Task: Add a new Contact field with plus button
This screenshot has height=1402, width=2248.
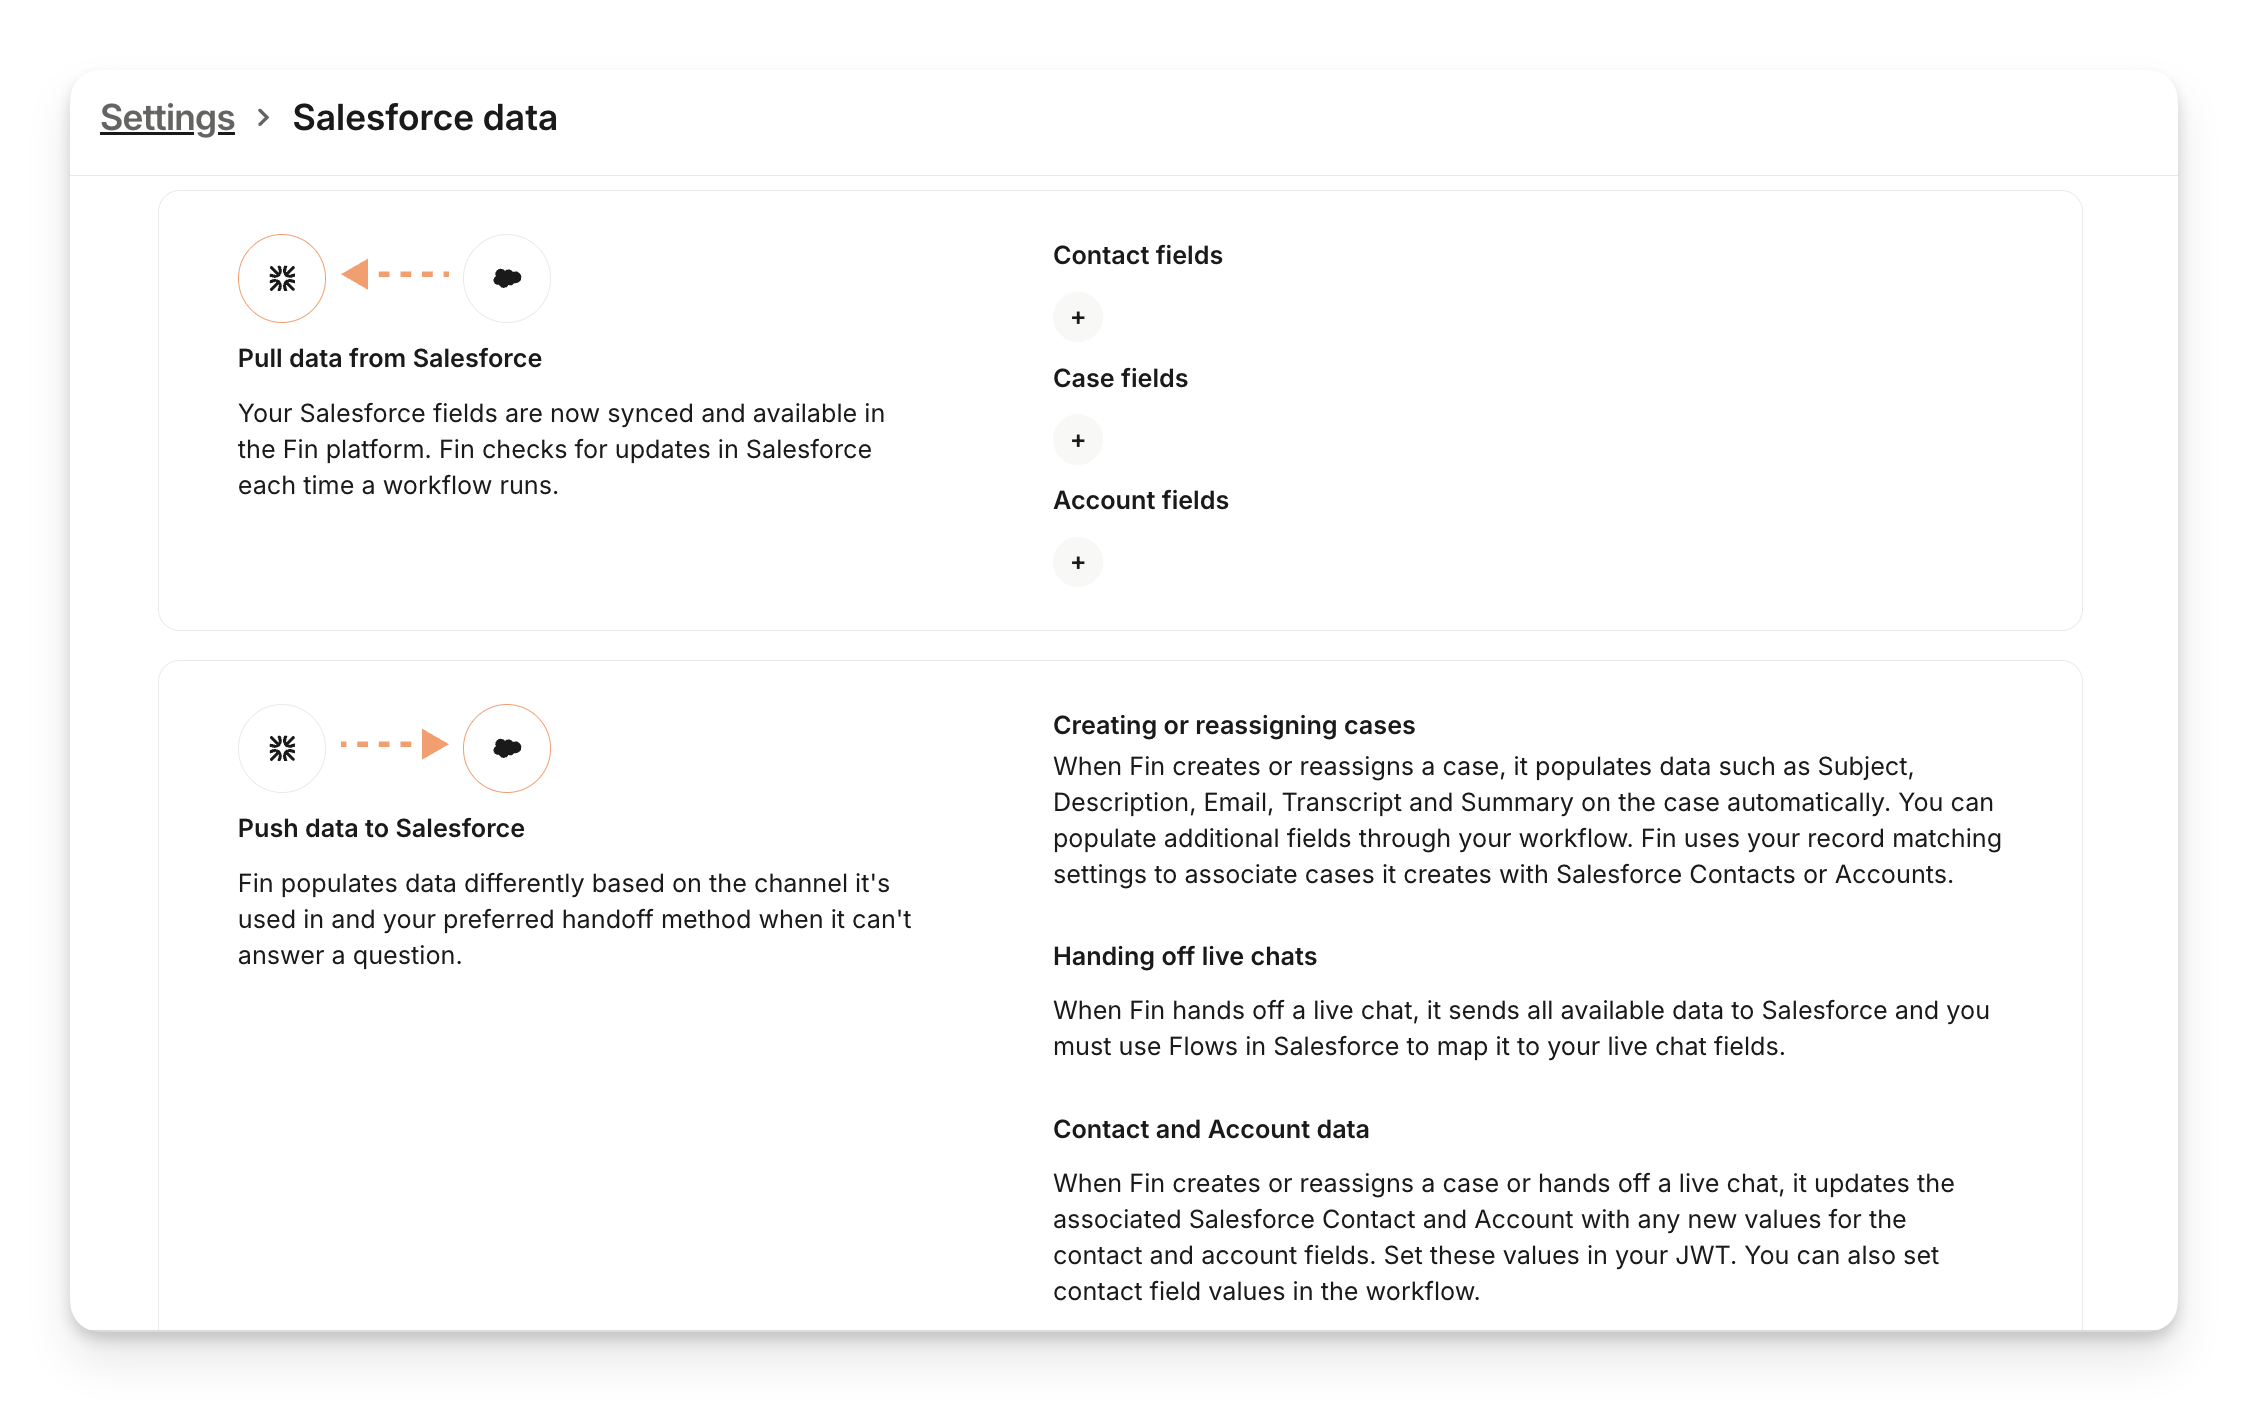Action: tap(1078, 318)
